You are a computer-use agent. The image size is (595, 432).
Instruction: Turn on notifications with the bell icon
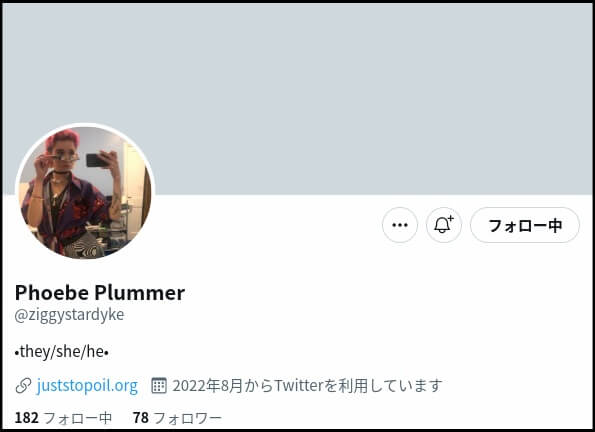(x=444, y=225)
